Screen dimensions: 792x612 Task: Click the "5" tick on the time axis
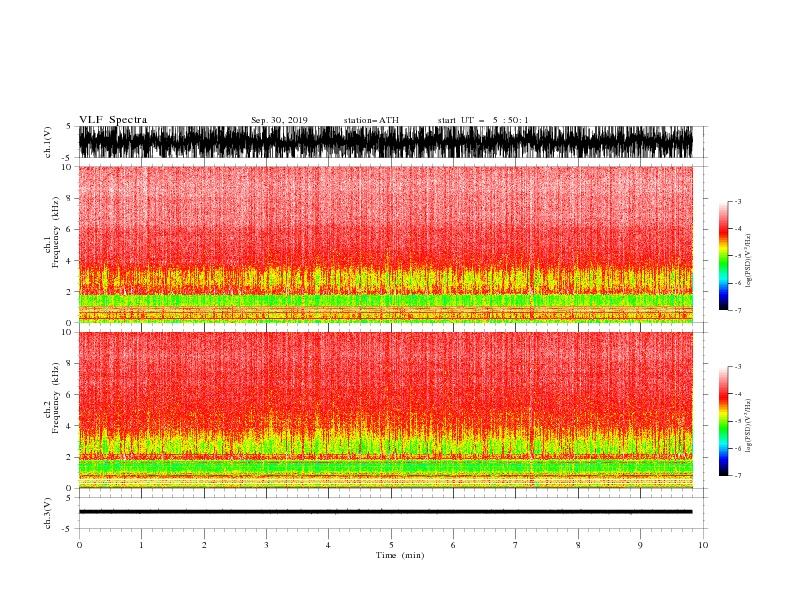pyautogui.click(x=391, y=545)
